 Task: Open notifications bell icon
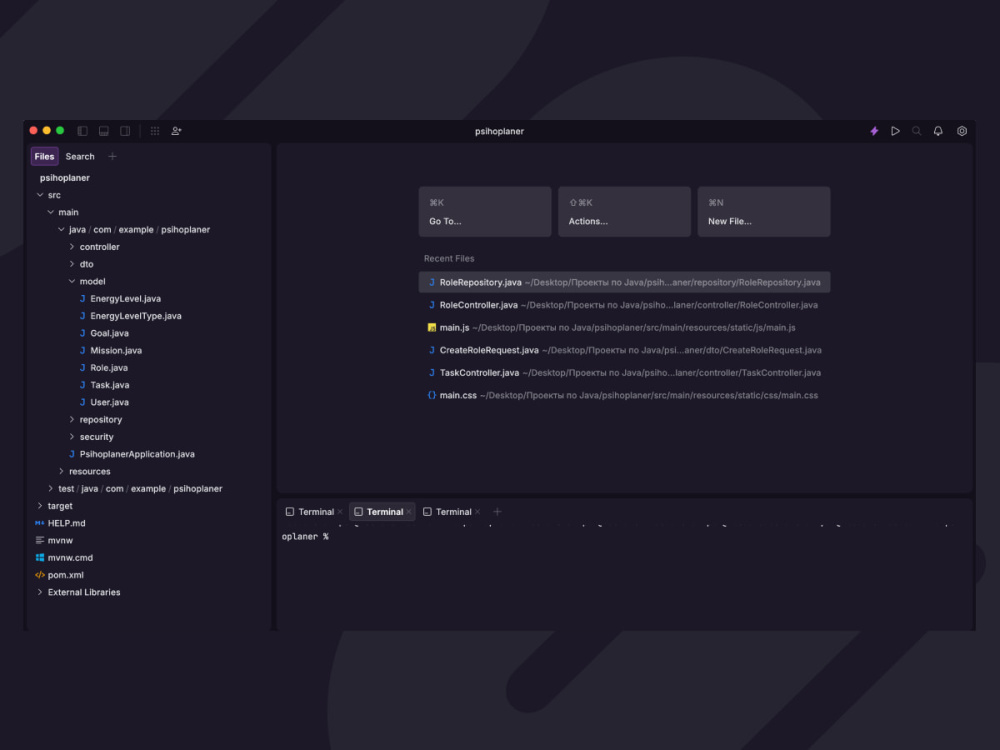pos(938,131)
